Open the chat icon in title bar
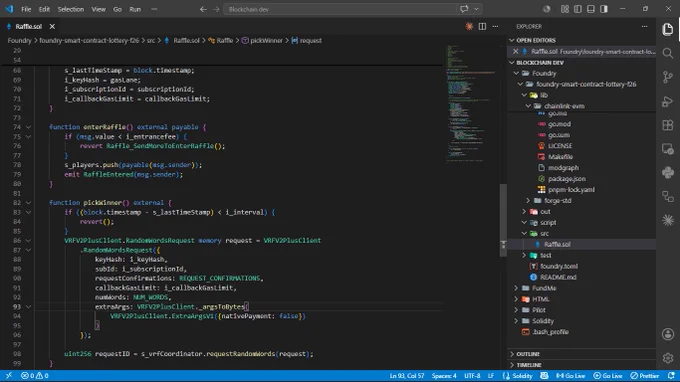The image size is (680, 382). click(464, 9)
